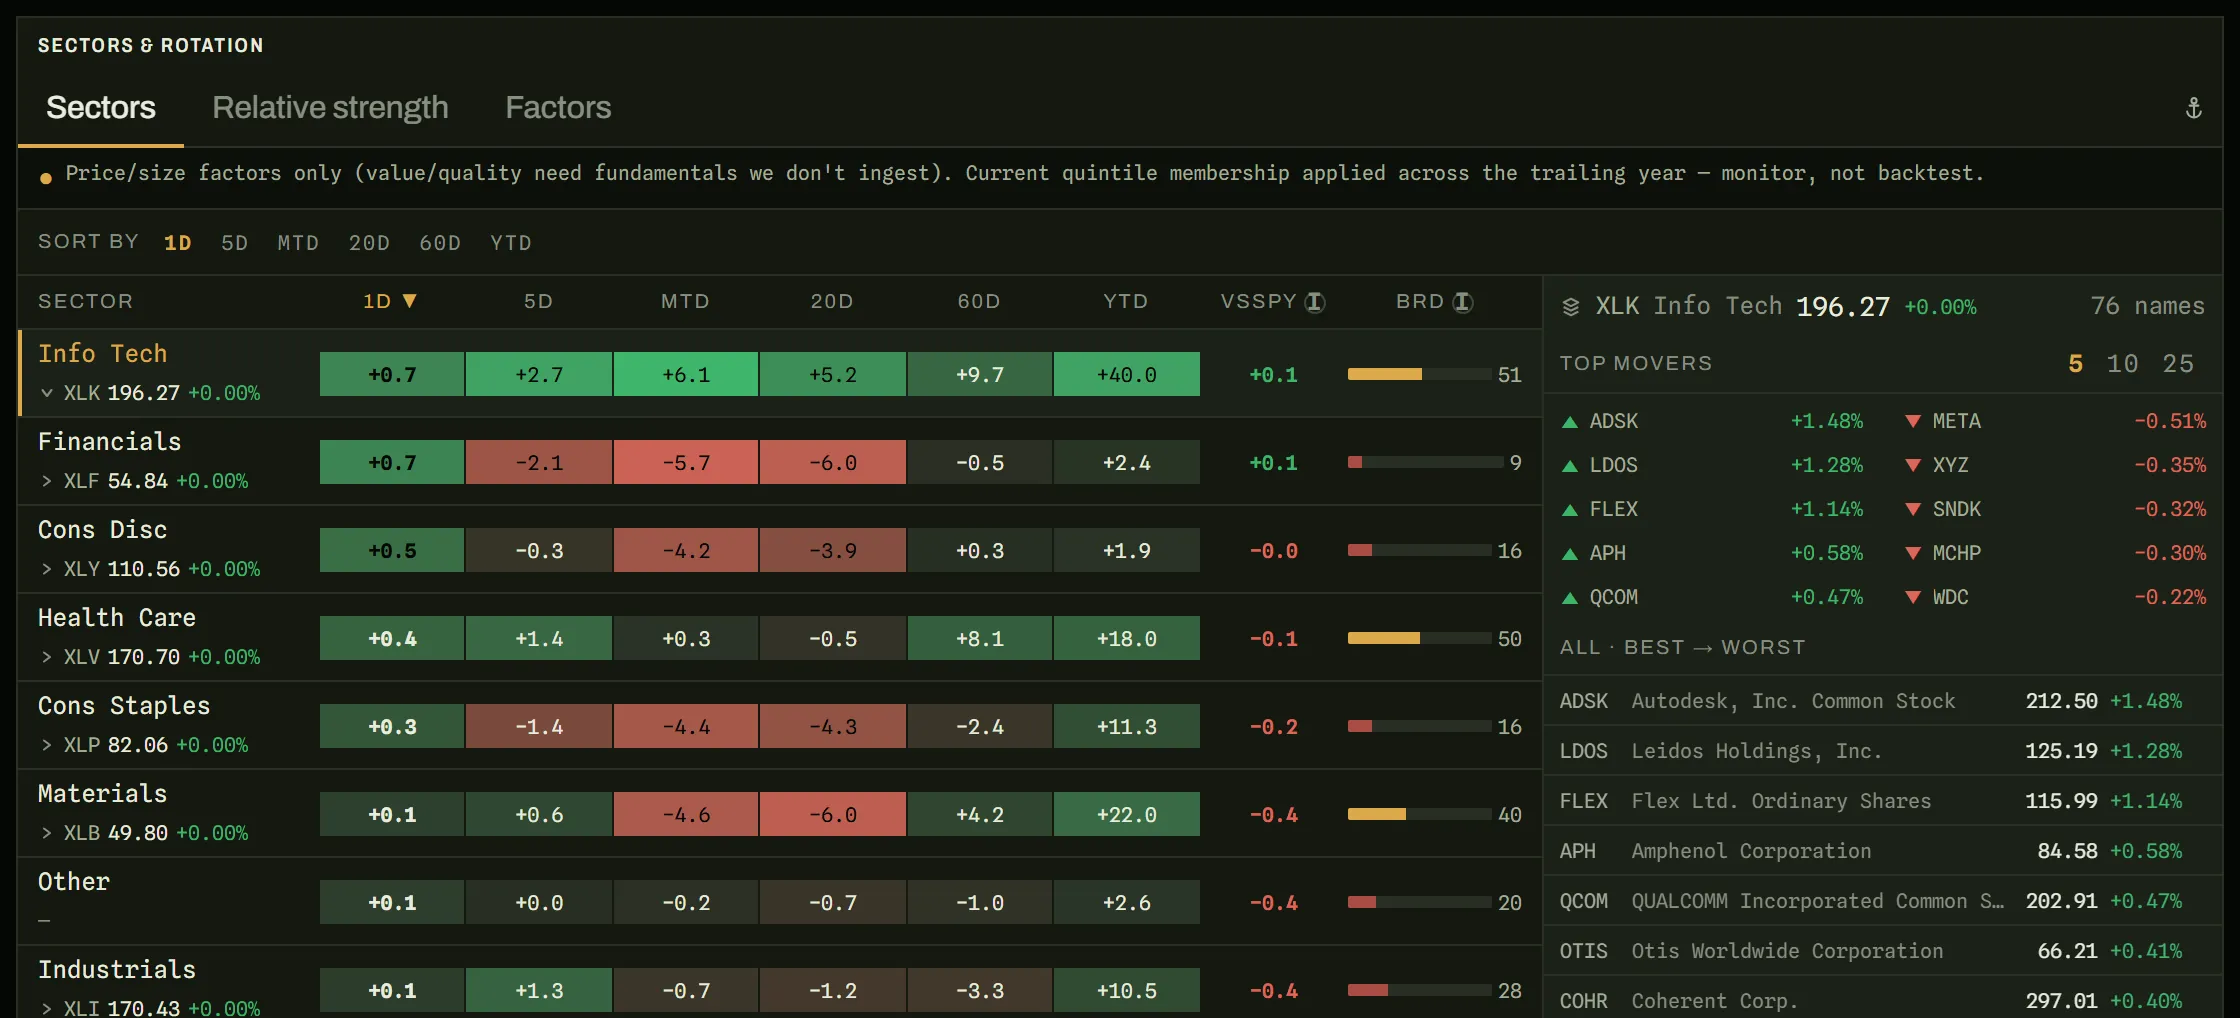Click the layers icon beside XLK Info Tech
The height and width of the screenshot is (1018, 2240).
click(x=1571, y=307)
